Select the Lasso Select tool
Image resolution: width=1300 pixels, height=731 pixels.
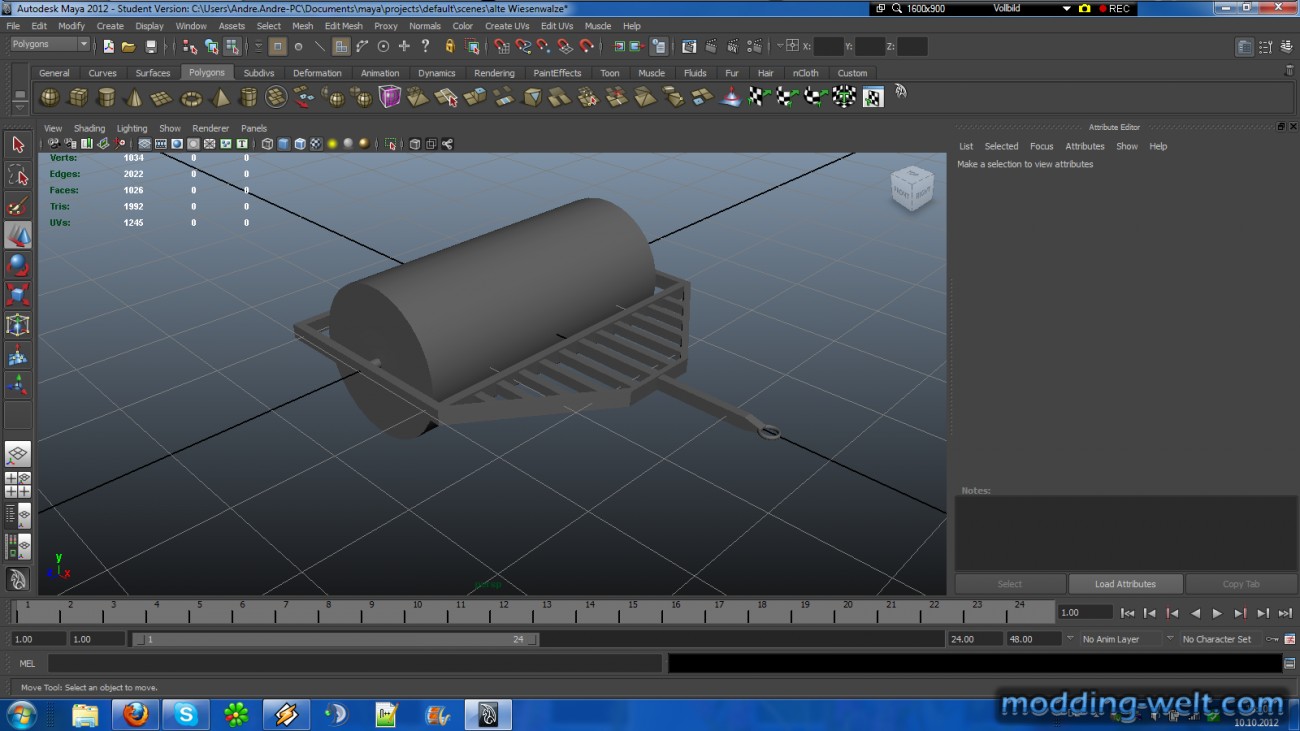point(18,176)
